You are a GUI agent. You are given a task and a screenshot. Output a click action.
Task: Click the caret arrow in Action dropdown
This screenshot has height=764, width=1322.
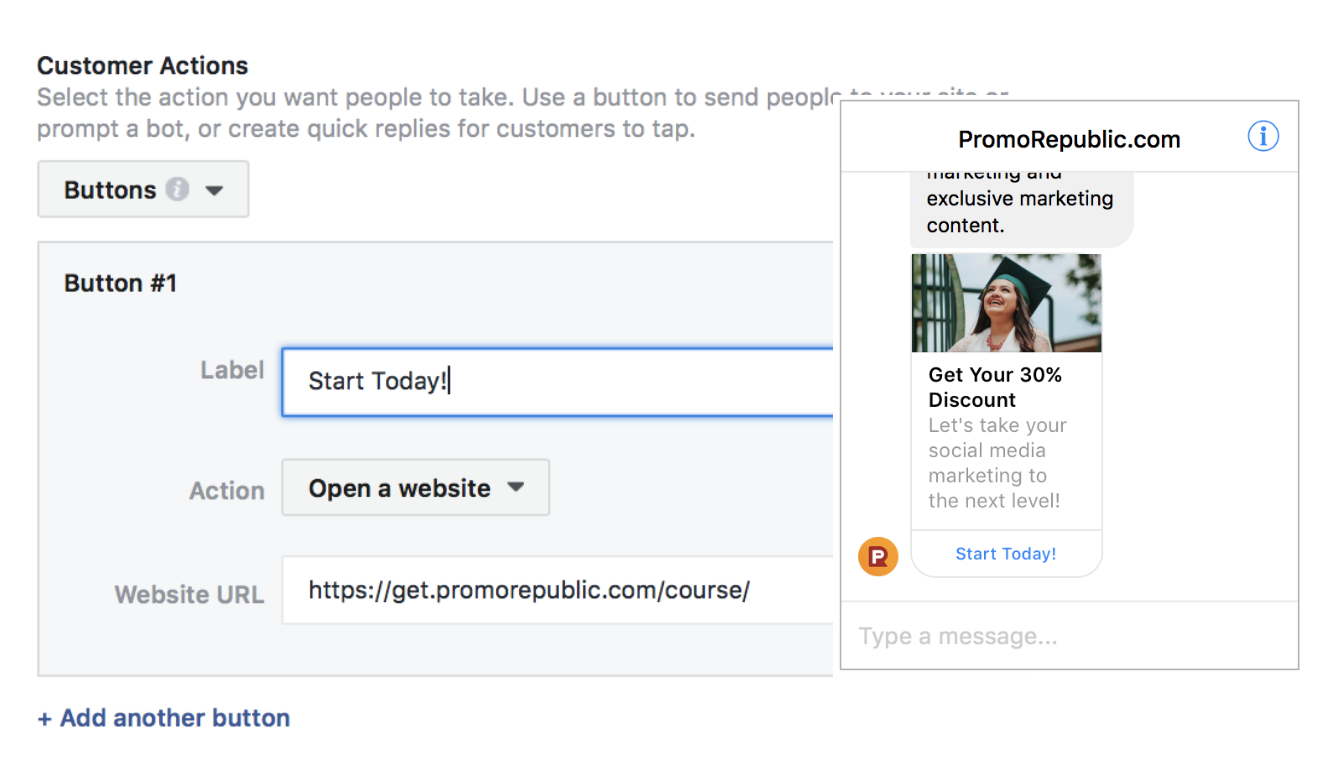coord(515,488)
